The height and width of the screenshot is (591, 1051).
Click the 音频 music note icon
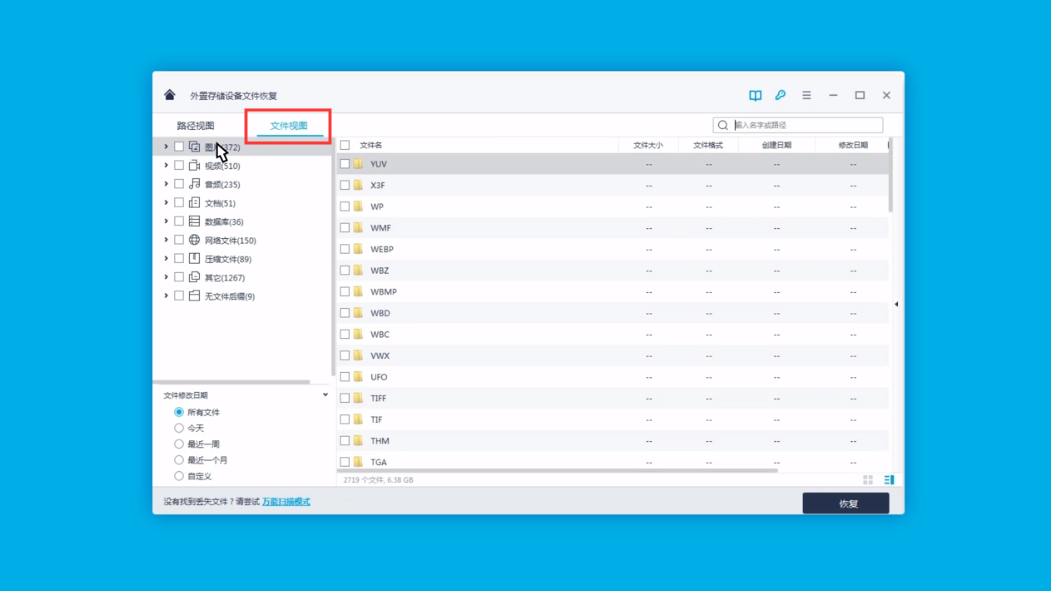(194, 184)
